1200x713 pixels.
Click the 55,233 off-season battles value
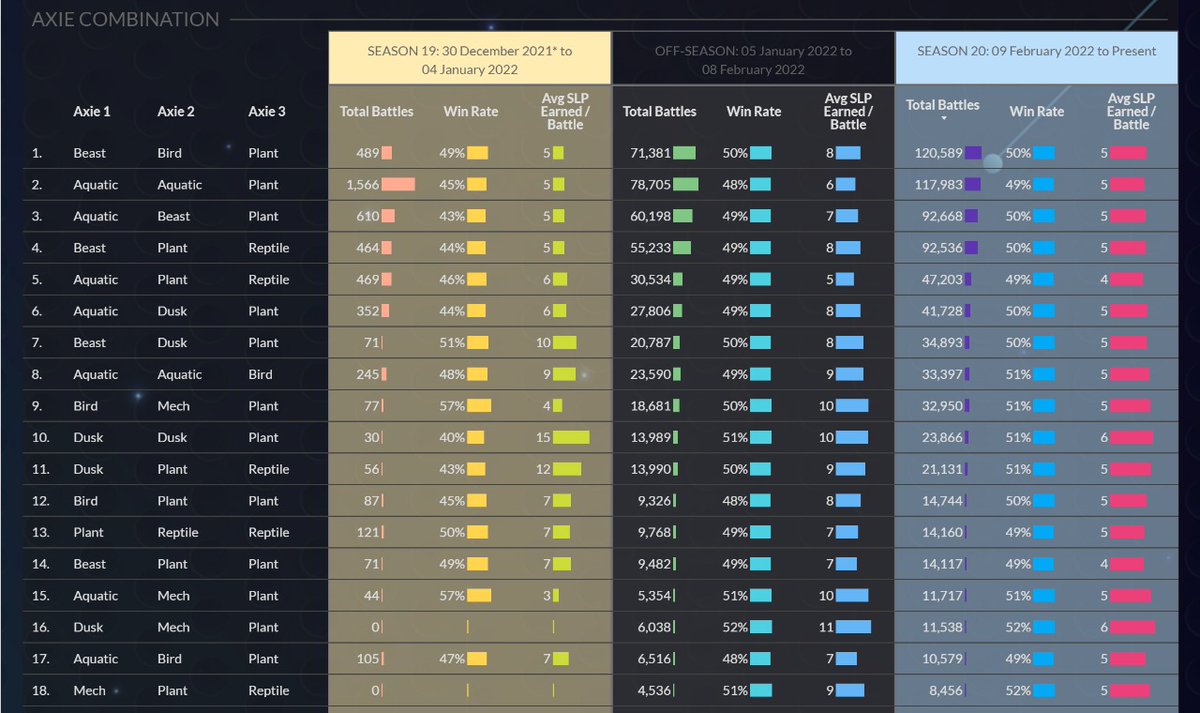pyautogui.click(x=650, y=248)
